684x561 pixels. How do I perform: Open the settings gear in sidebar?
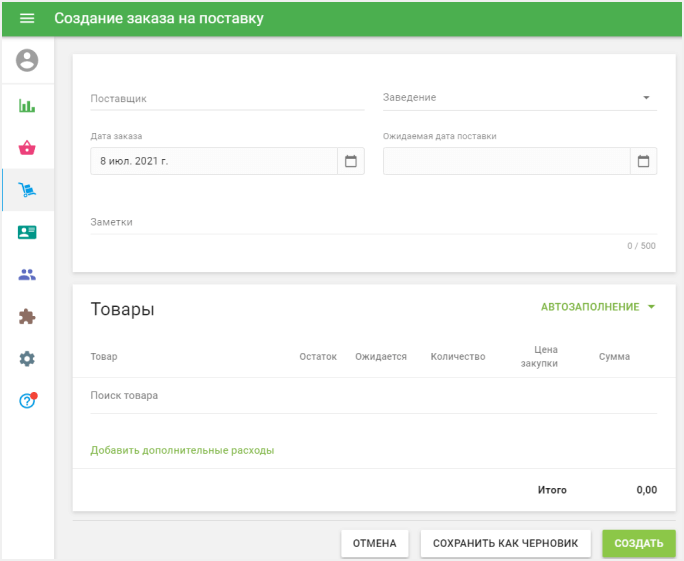pos(27,358)
